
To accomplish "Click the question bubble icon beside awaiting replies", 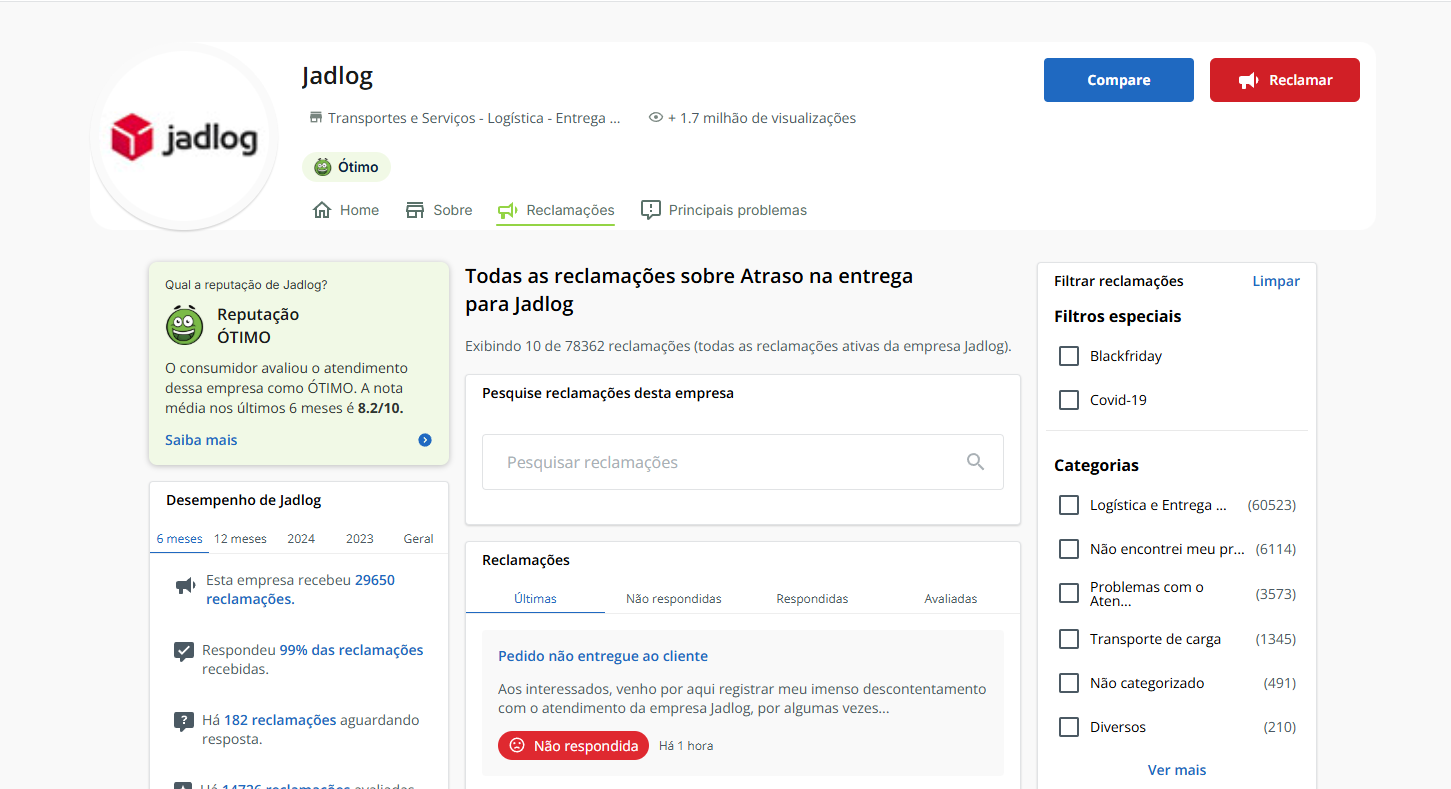I will click(184, 721).
